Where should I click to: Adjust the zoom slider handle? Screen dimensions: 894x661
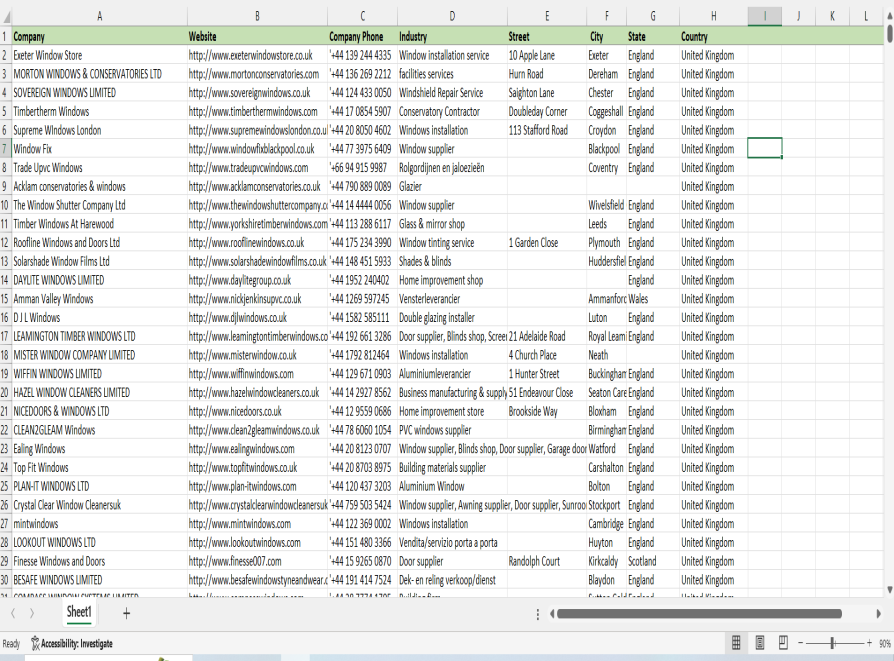click(x=832, y=643)
